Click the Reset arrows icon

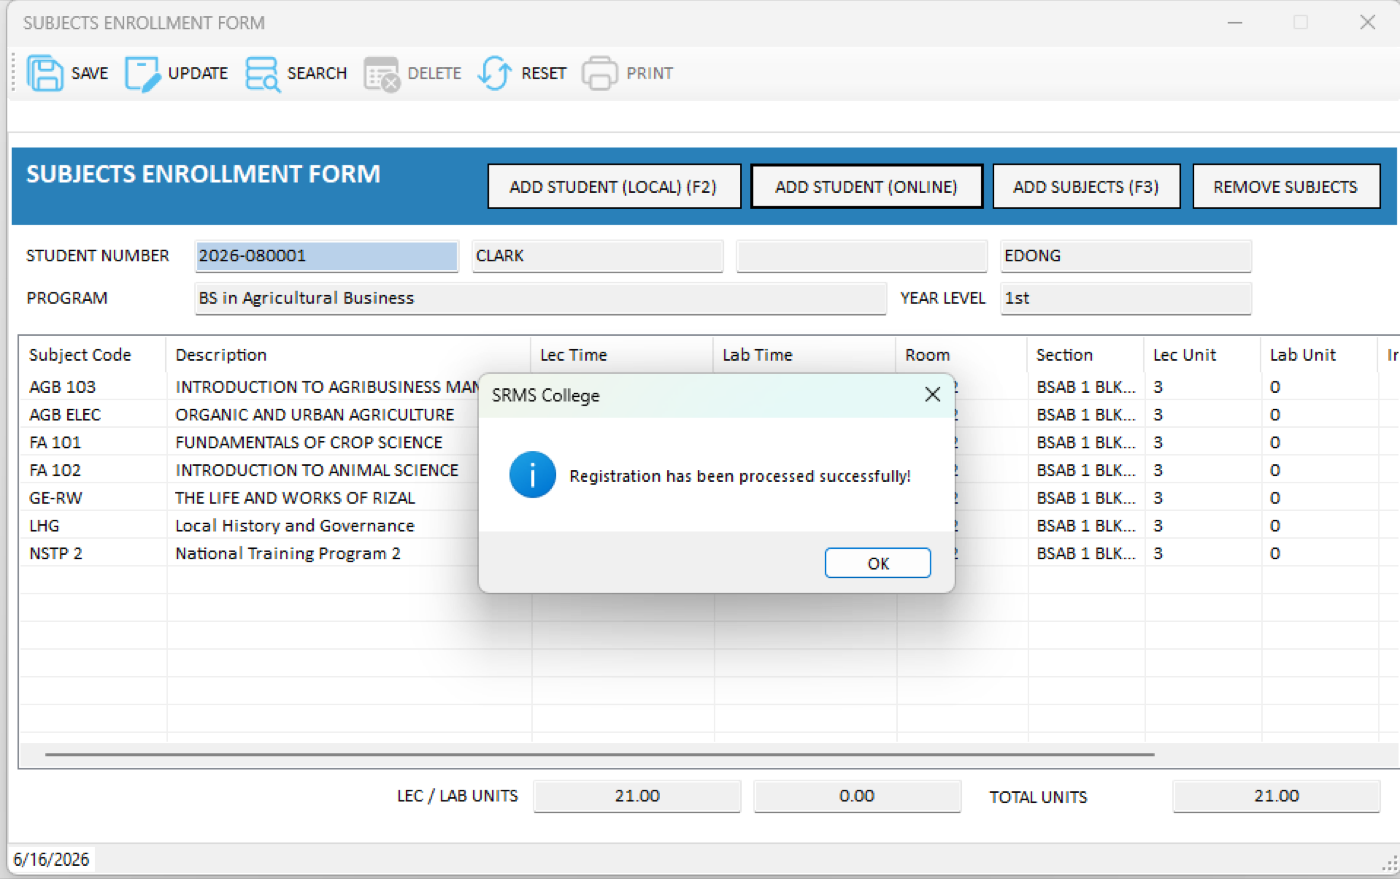[495, 73]
